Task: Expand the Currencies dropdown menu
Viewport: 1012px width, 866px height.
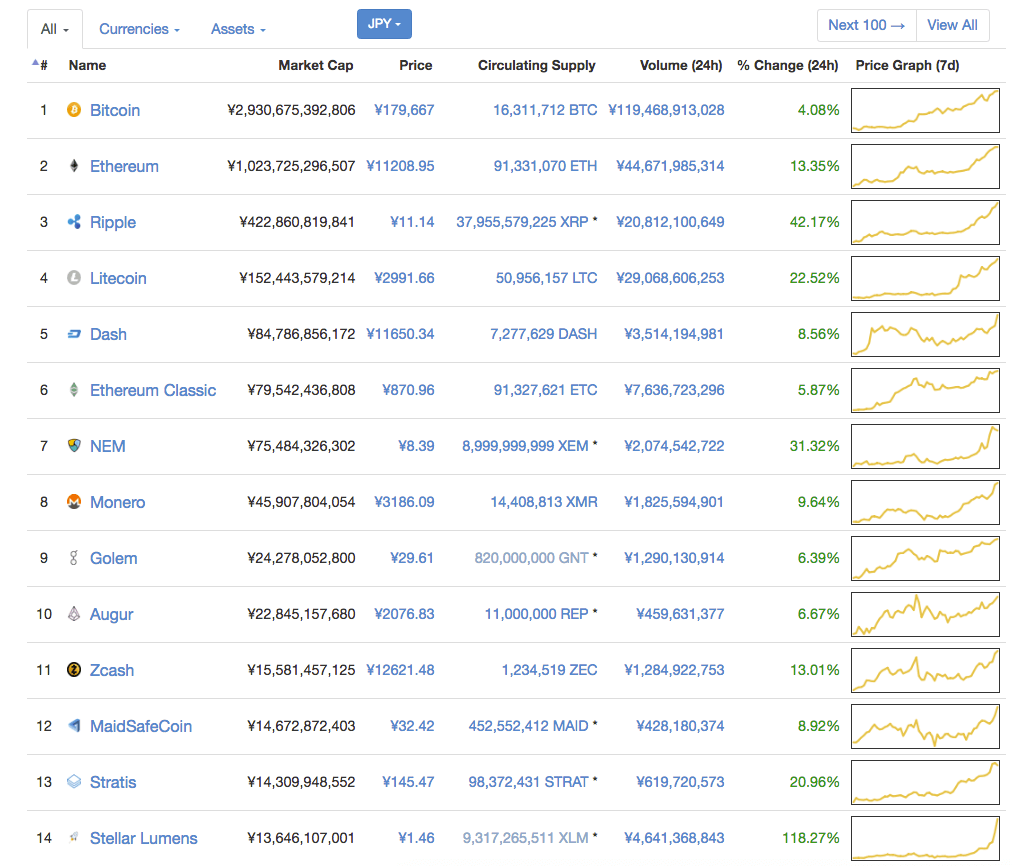Action: 139,30
